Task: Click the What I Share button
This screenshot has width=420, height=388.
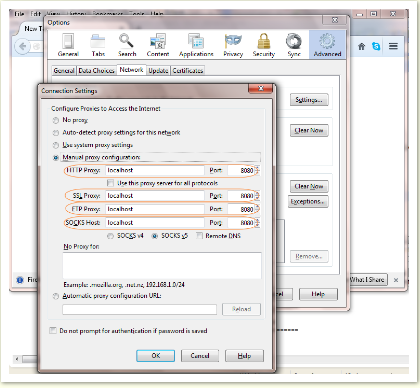Action: pyautogui.click(x=368, y=280)
